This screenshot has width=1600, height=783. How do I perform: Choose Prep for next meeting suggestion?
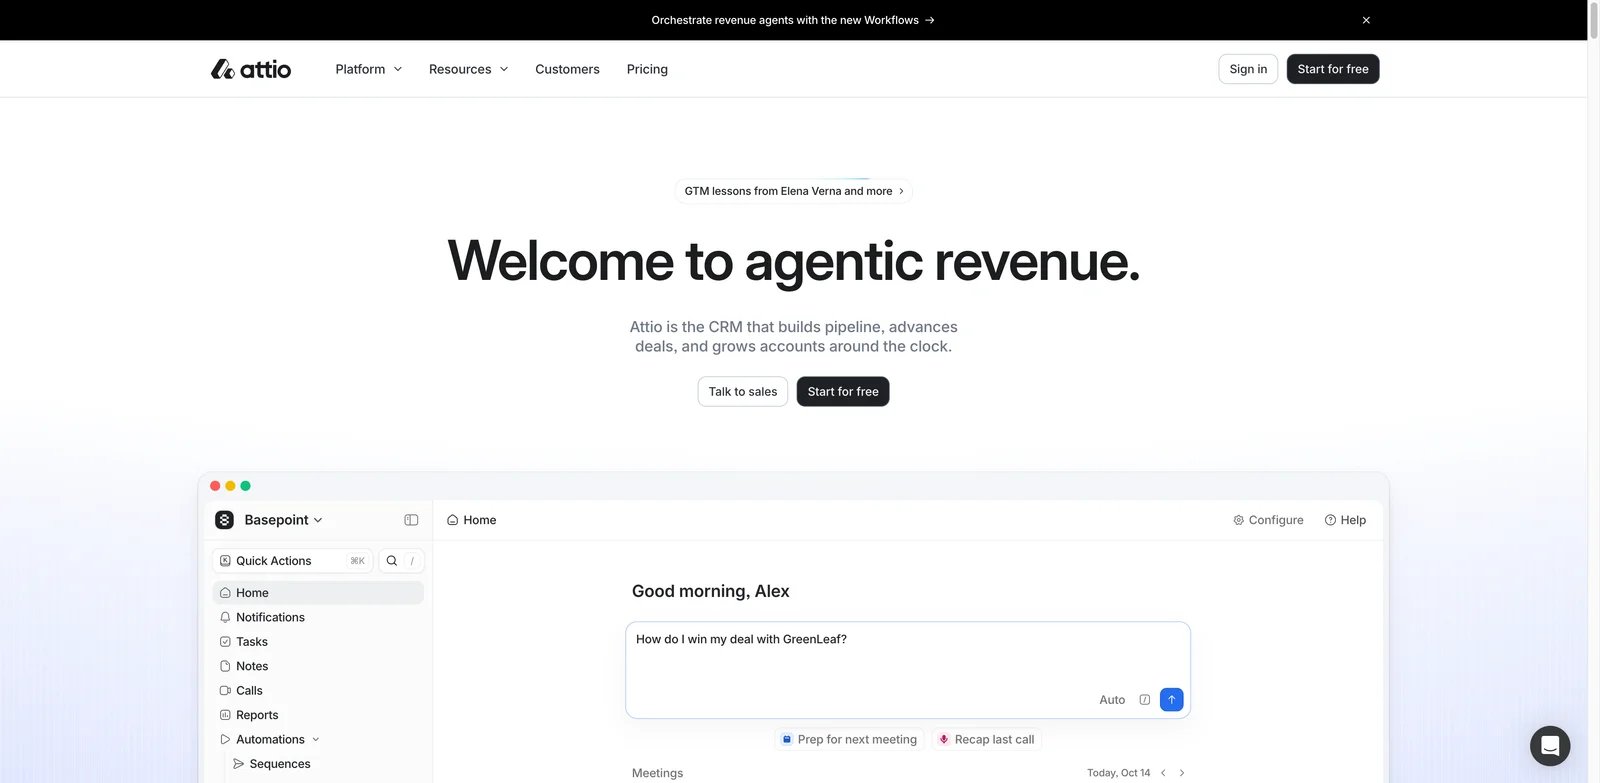click(x=849, y=740)
